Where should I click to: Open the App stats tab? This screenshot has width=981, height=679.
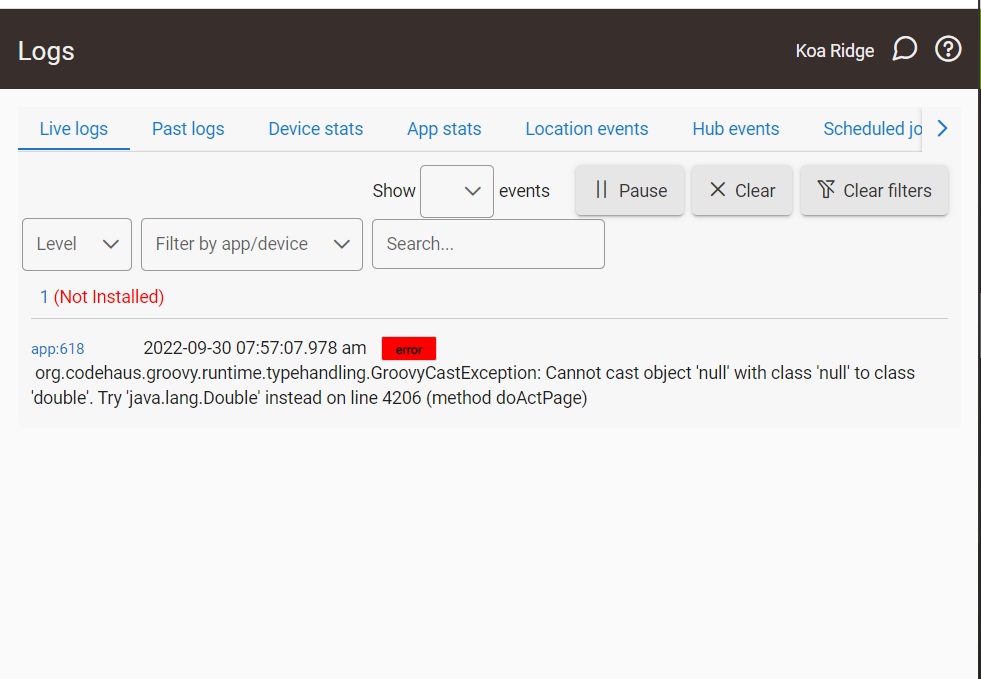[444, 129]
